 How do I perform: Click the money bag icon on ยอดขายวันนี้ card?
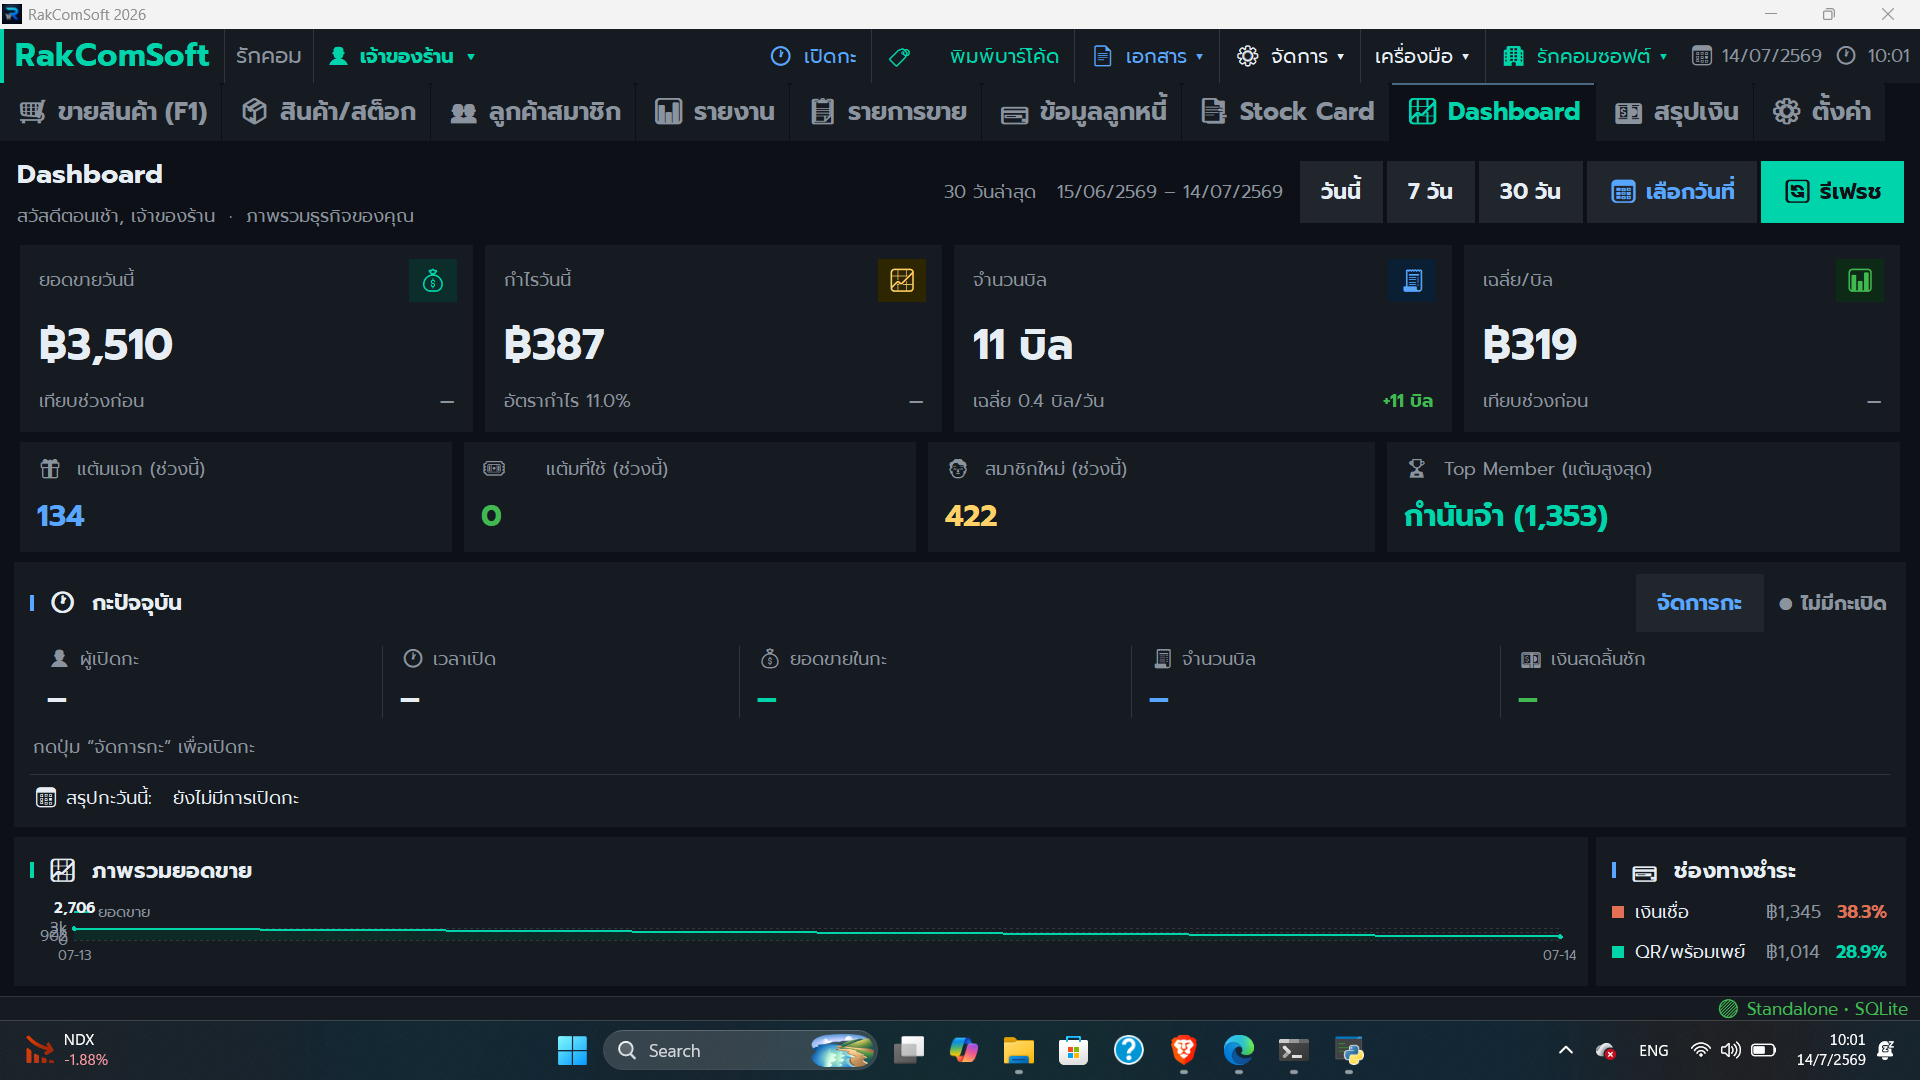433,281
